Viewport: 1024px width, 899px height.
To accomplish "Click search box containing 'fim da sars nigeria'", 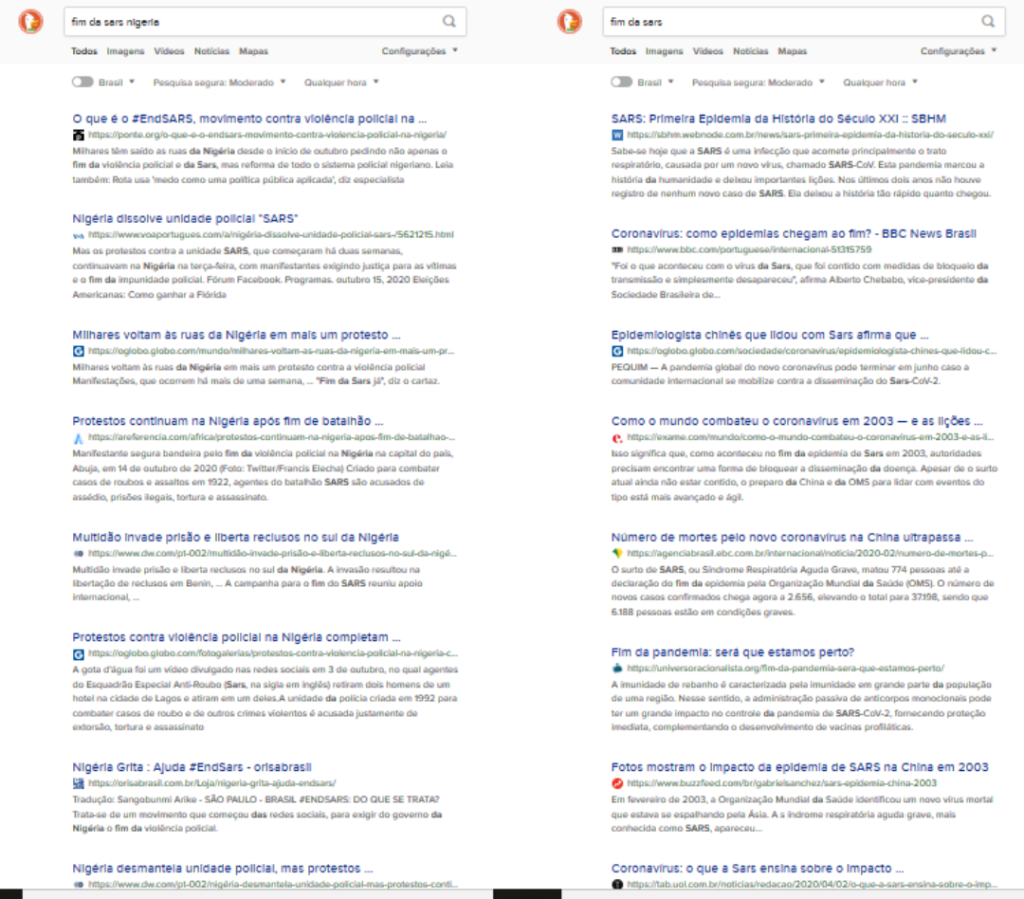I will click(265, 22).
